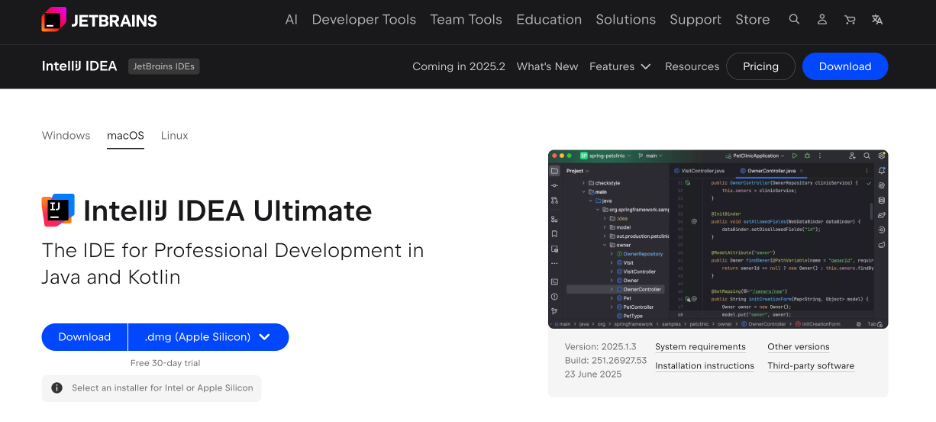Screen dimensions: 936x422
Task: Open the site search magnifier icon
Action: [x=794, y=20]
